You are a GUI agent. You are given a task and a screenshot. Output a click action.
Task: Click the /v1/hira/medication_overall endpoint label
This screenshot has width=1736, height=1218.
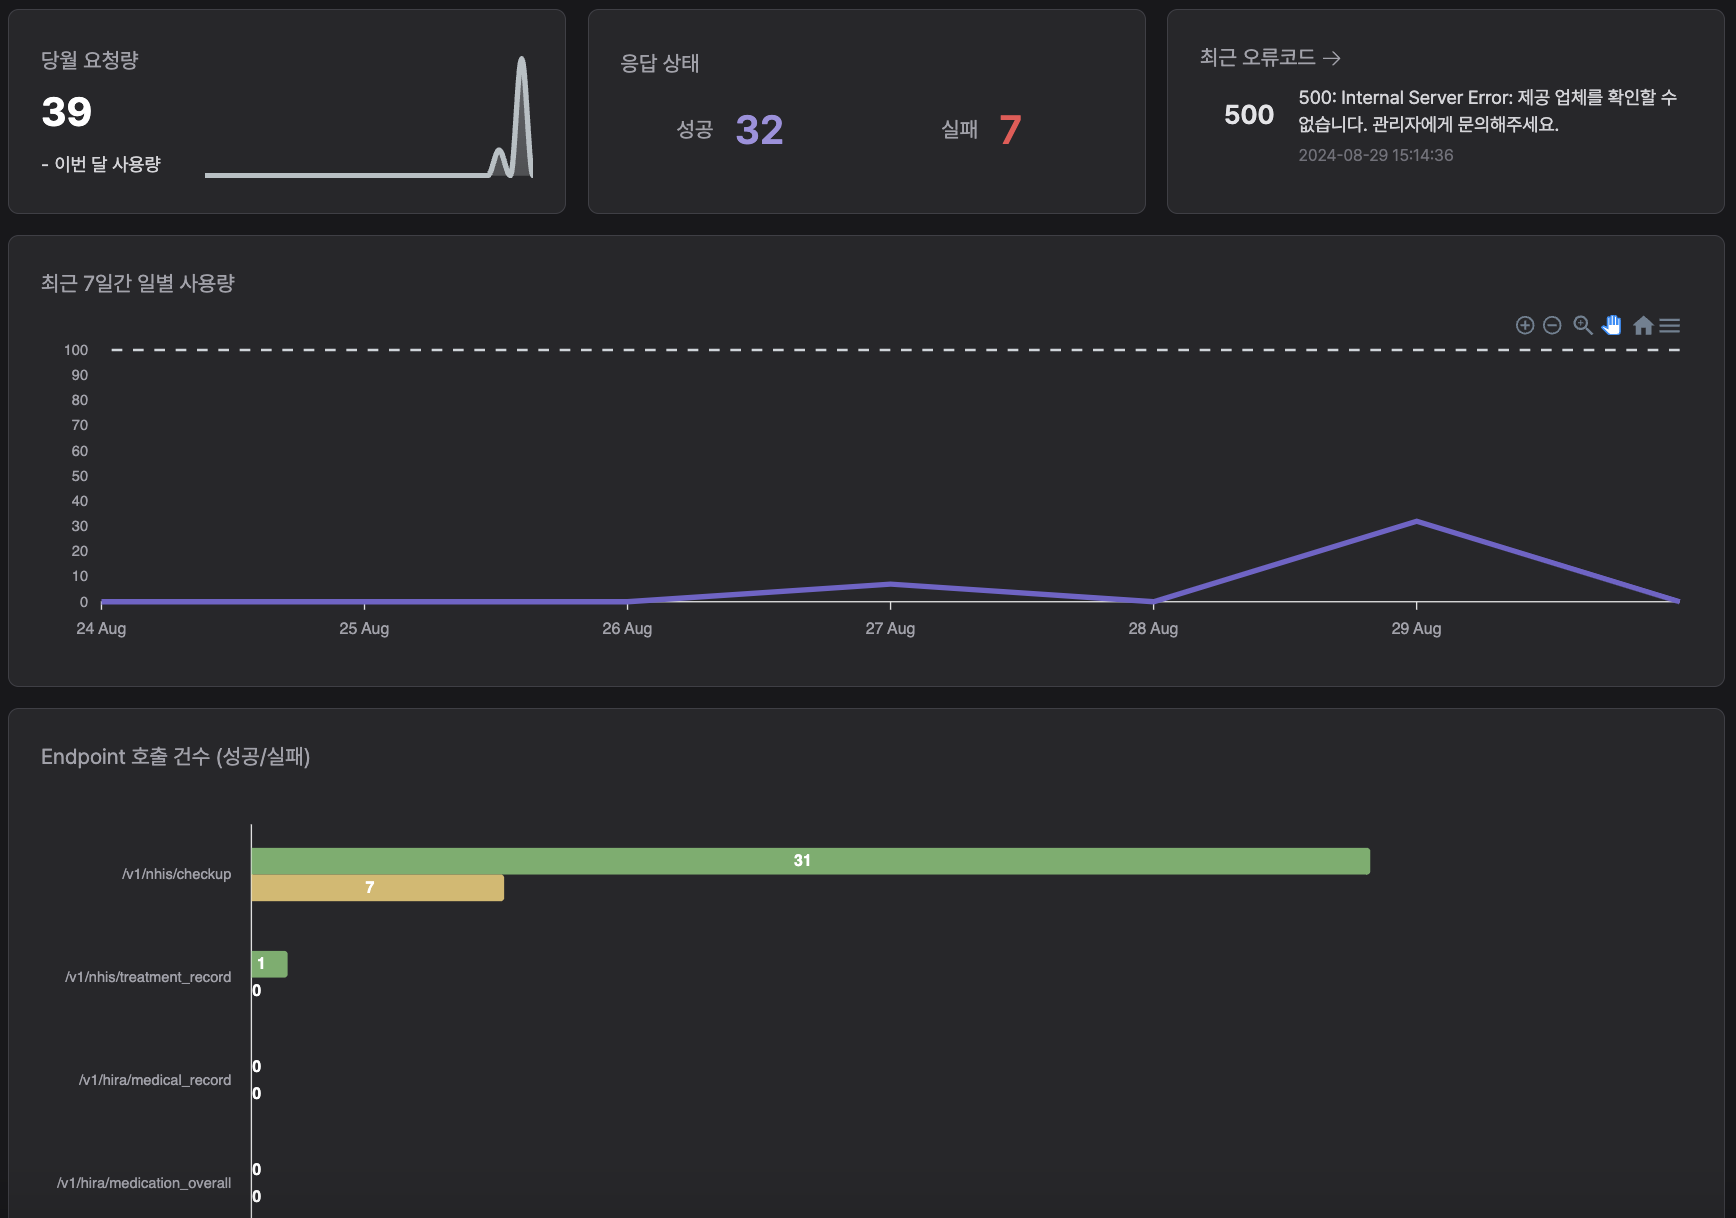[144, 1183]
